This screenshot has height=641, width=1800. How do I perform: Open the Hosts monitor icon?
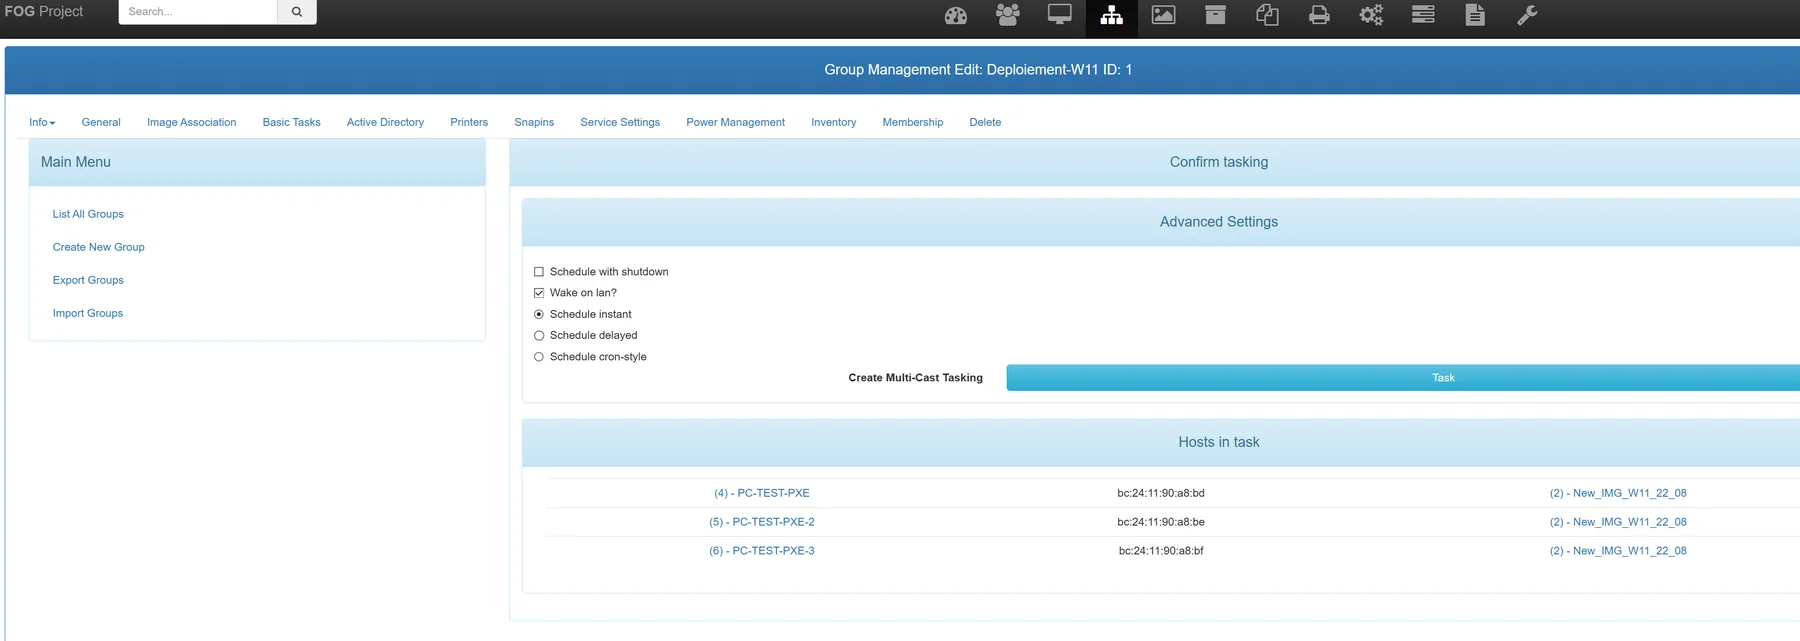(1060, 15)
